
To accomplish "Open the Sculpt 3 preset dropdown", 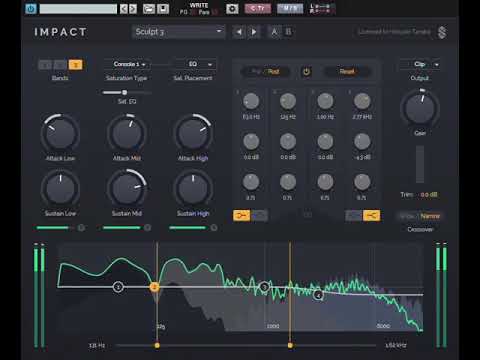I will coord(178,32).
